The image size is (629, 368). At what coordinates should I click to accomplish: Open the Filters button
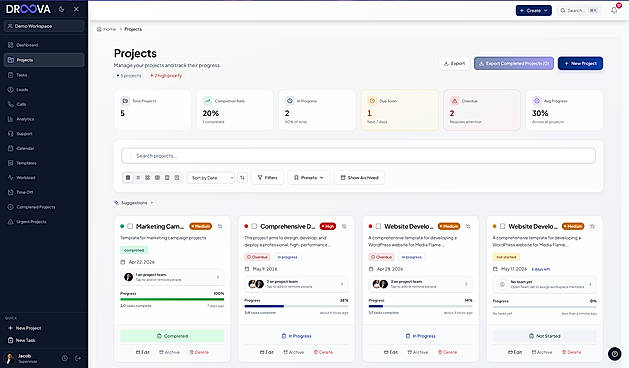pyautogui.click(x=268, y=177)
